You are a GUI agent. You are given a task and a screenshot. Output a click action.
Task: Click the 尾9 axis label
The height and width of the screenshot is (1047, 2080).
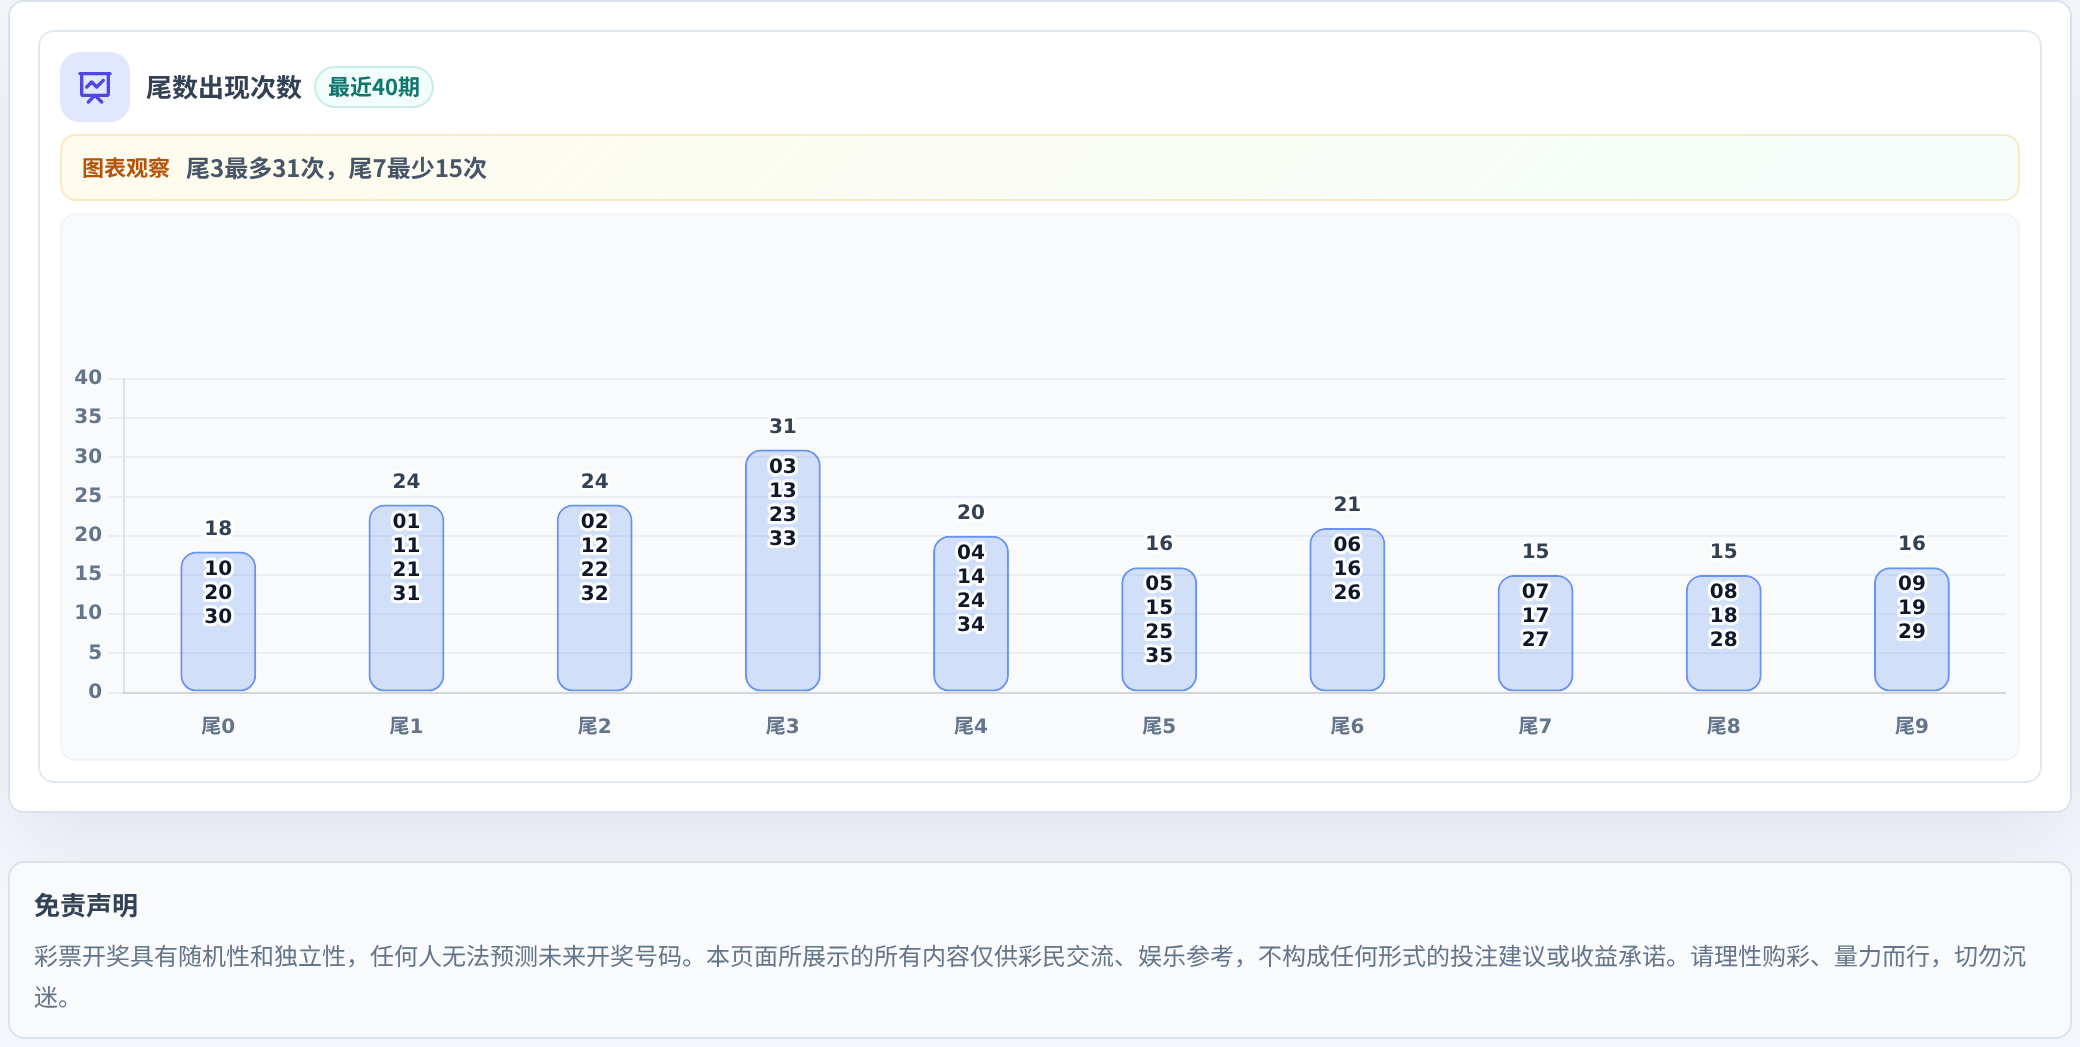click(x=1911, y=726)
